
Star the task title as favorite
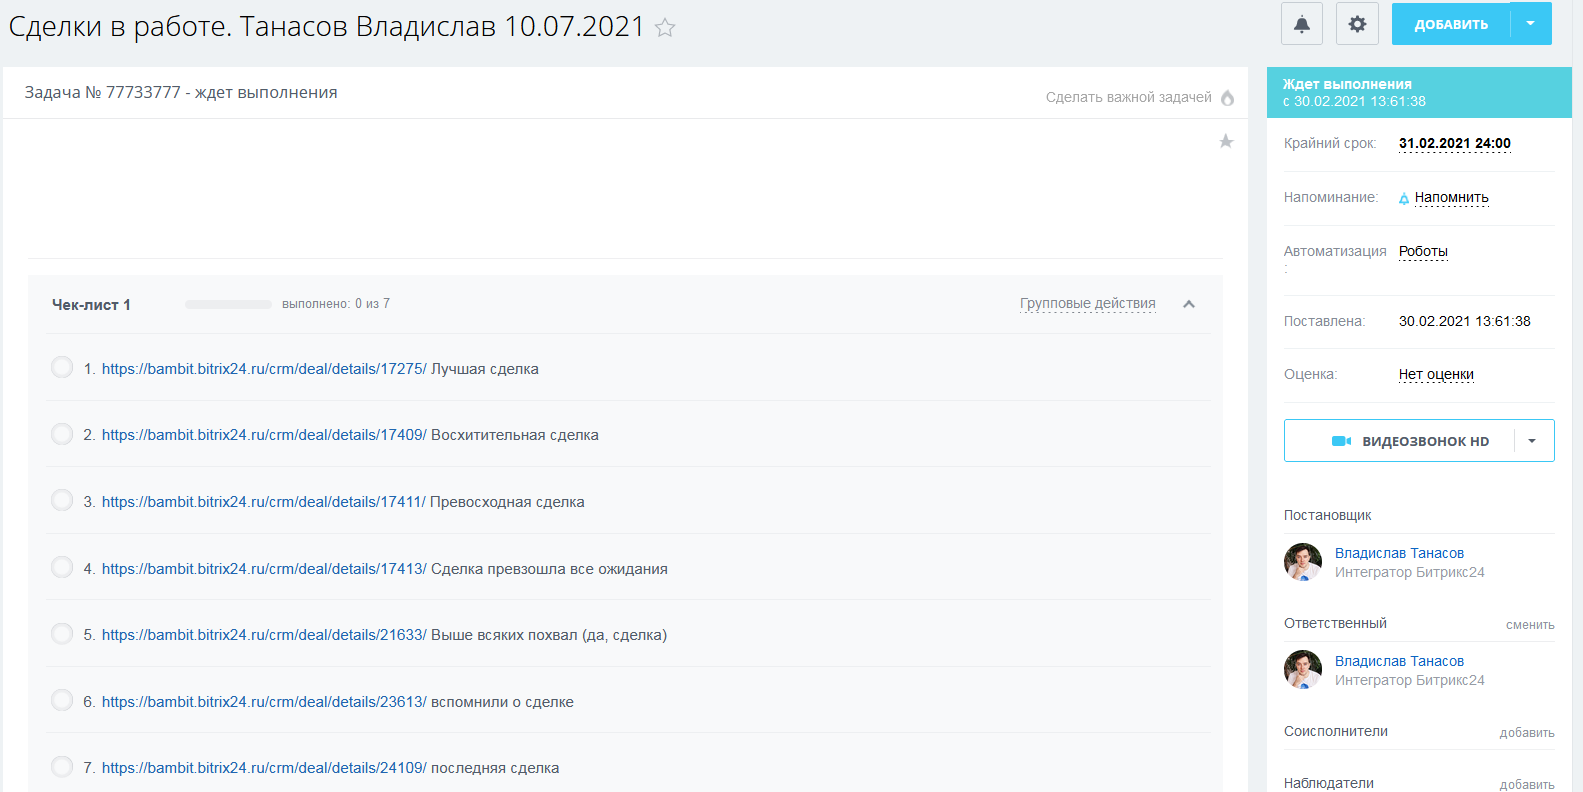(x=665, y=28)
